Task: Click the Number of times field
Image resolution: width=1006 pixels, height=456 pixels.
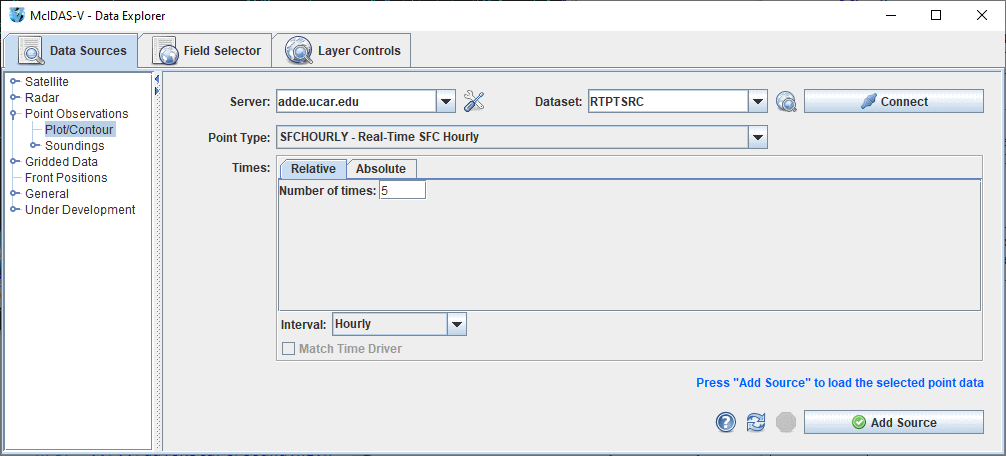Action: (x=402, y=190)
